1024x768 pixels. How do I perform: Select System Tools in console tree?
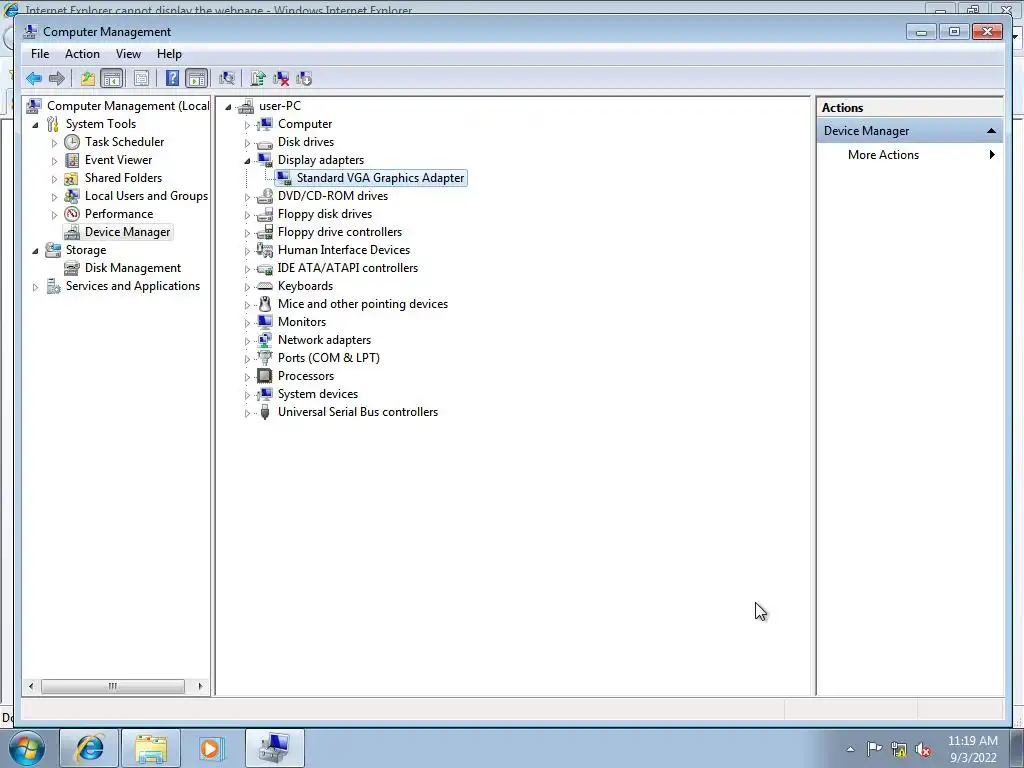(101, 124)
